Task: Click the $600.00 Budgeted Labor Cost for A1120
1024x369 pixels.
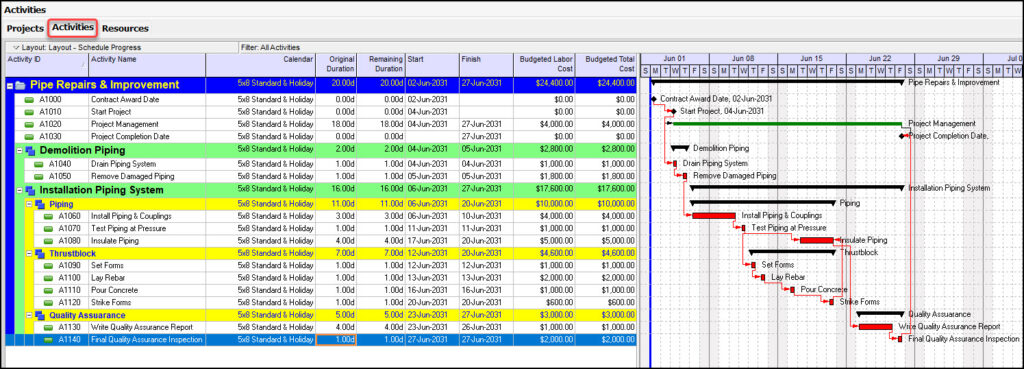Action: tap(545, 303)
